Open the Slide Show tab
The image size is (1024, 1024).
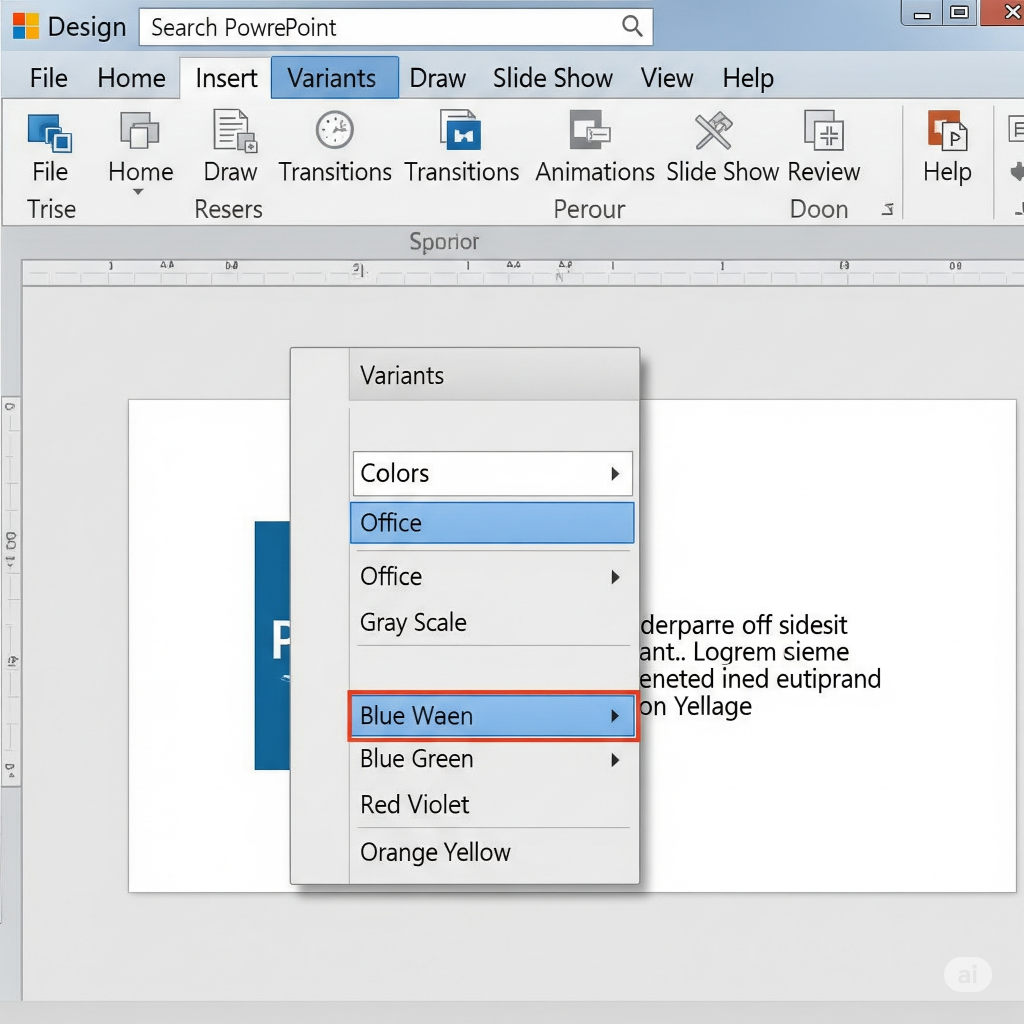[x=552, y=78]
